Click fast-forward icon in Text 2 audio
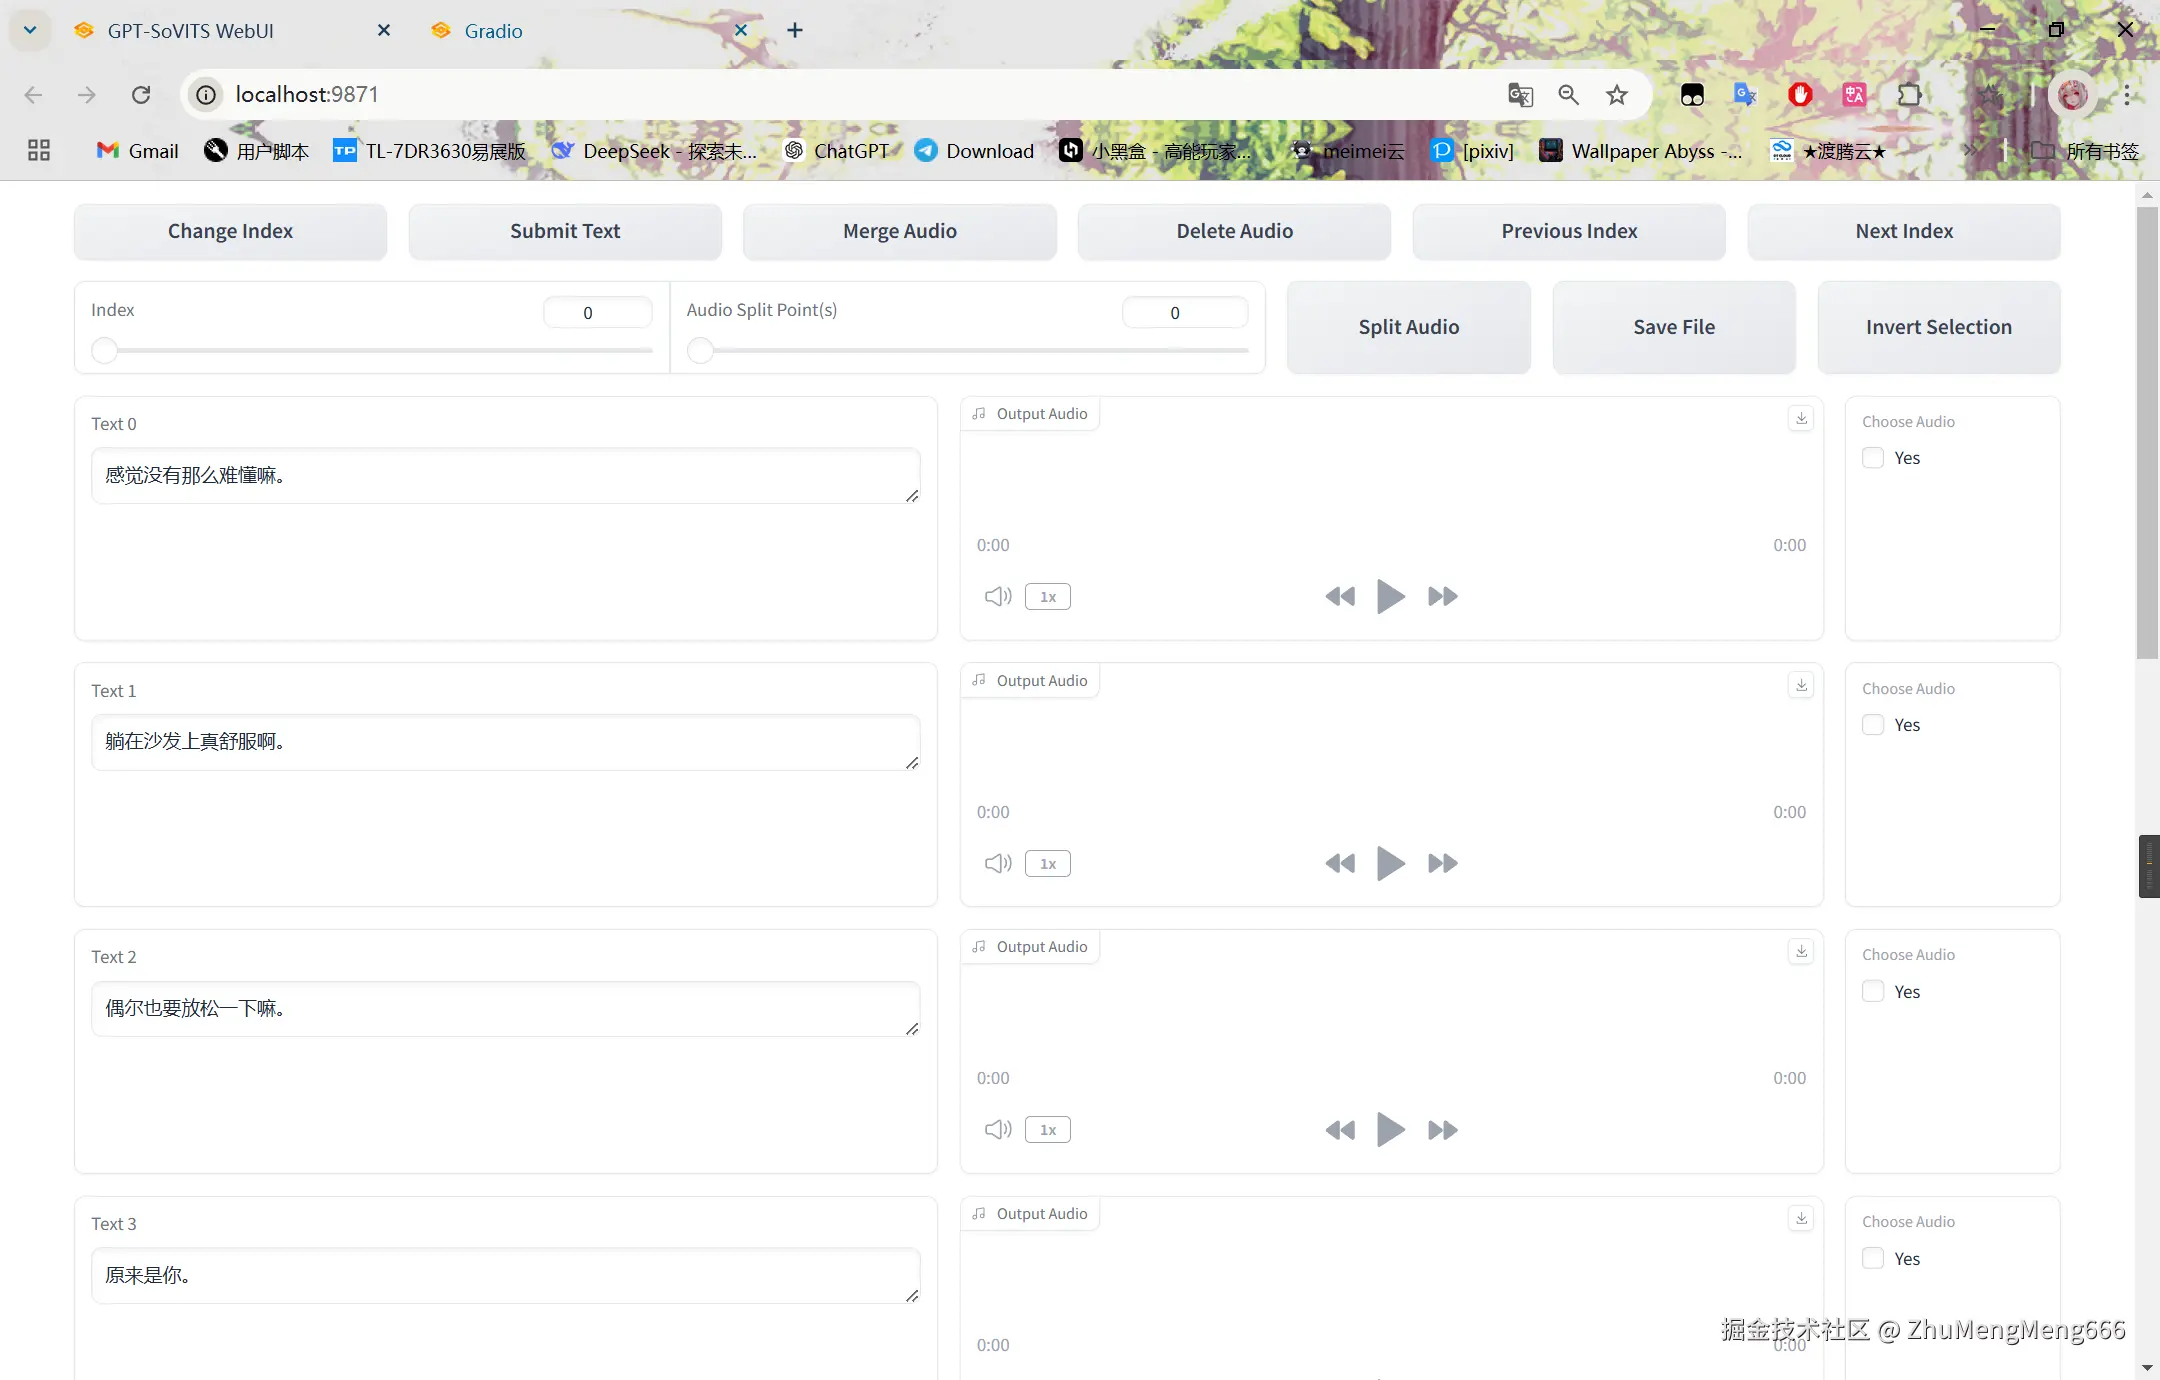 tap(1442, 1130)
